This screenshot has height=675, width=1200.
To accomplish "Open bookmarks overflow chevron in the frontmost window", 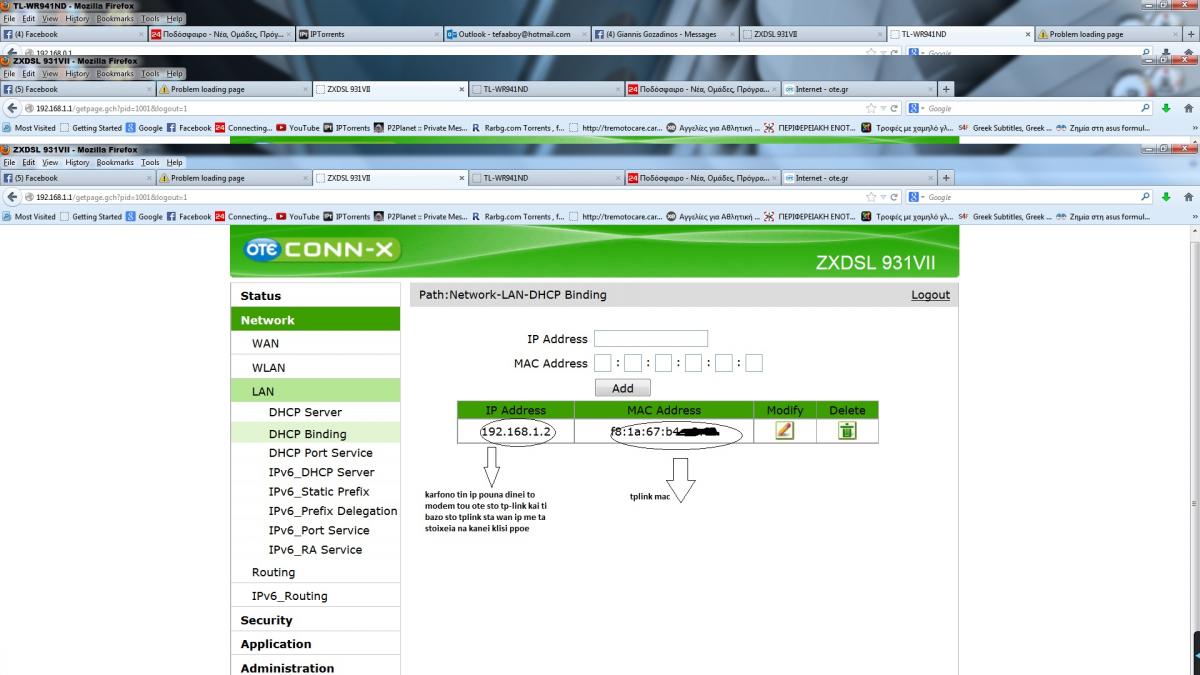I will point(1194,216).
